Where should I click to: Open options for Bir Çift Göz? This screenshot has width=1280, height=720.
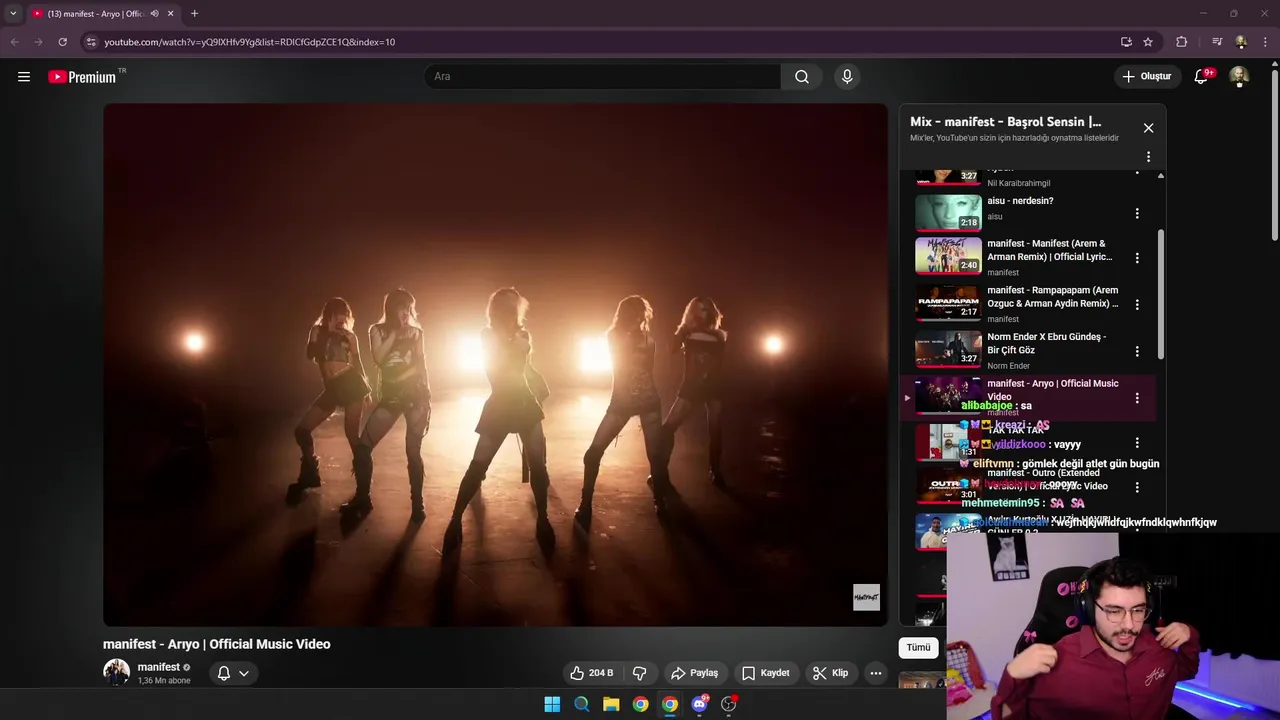pyautogui.click(x=1137, y=351)
